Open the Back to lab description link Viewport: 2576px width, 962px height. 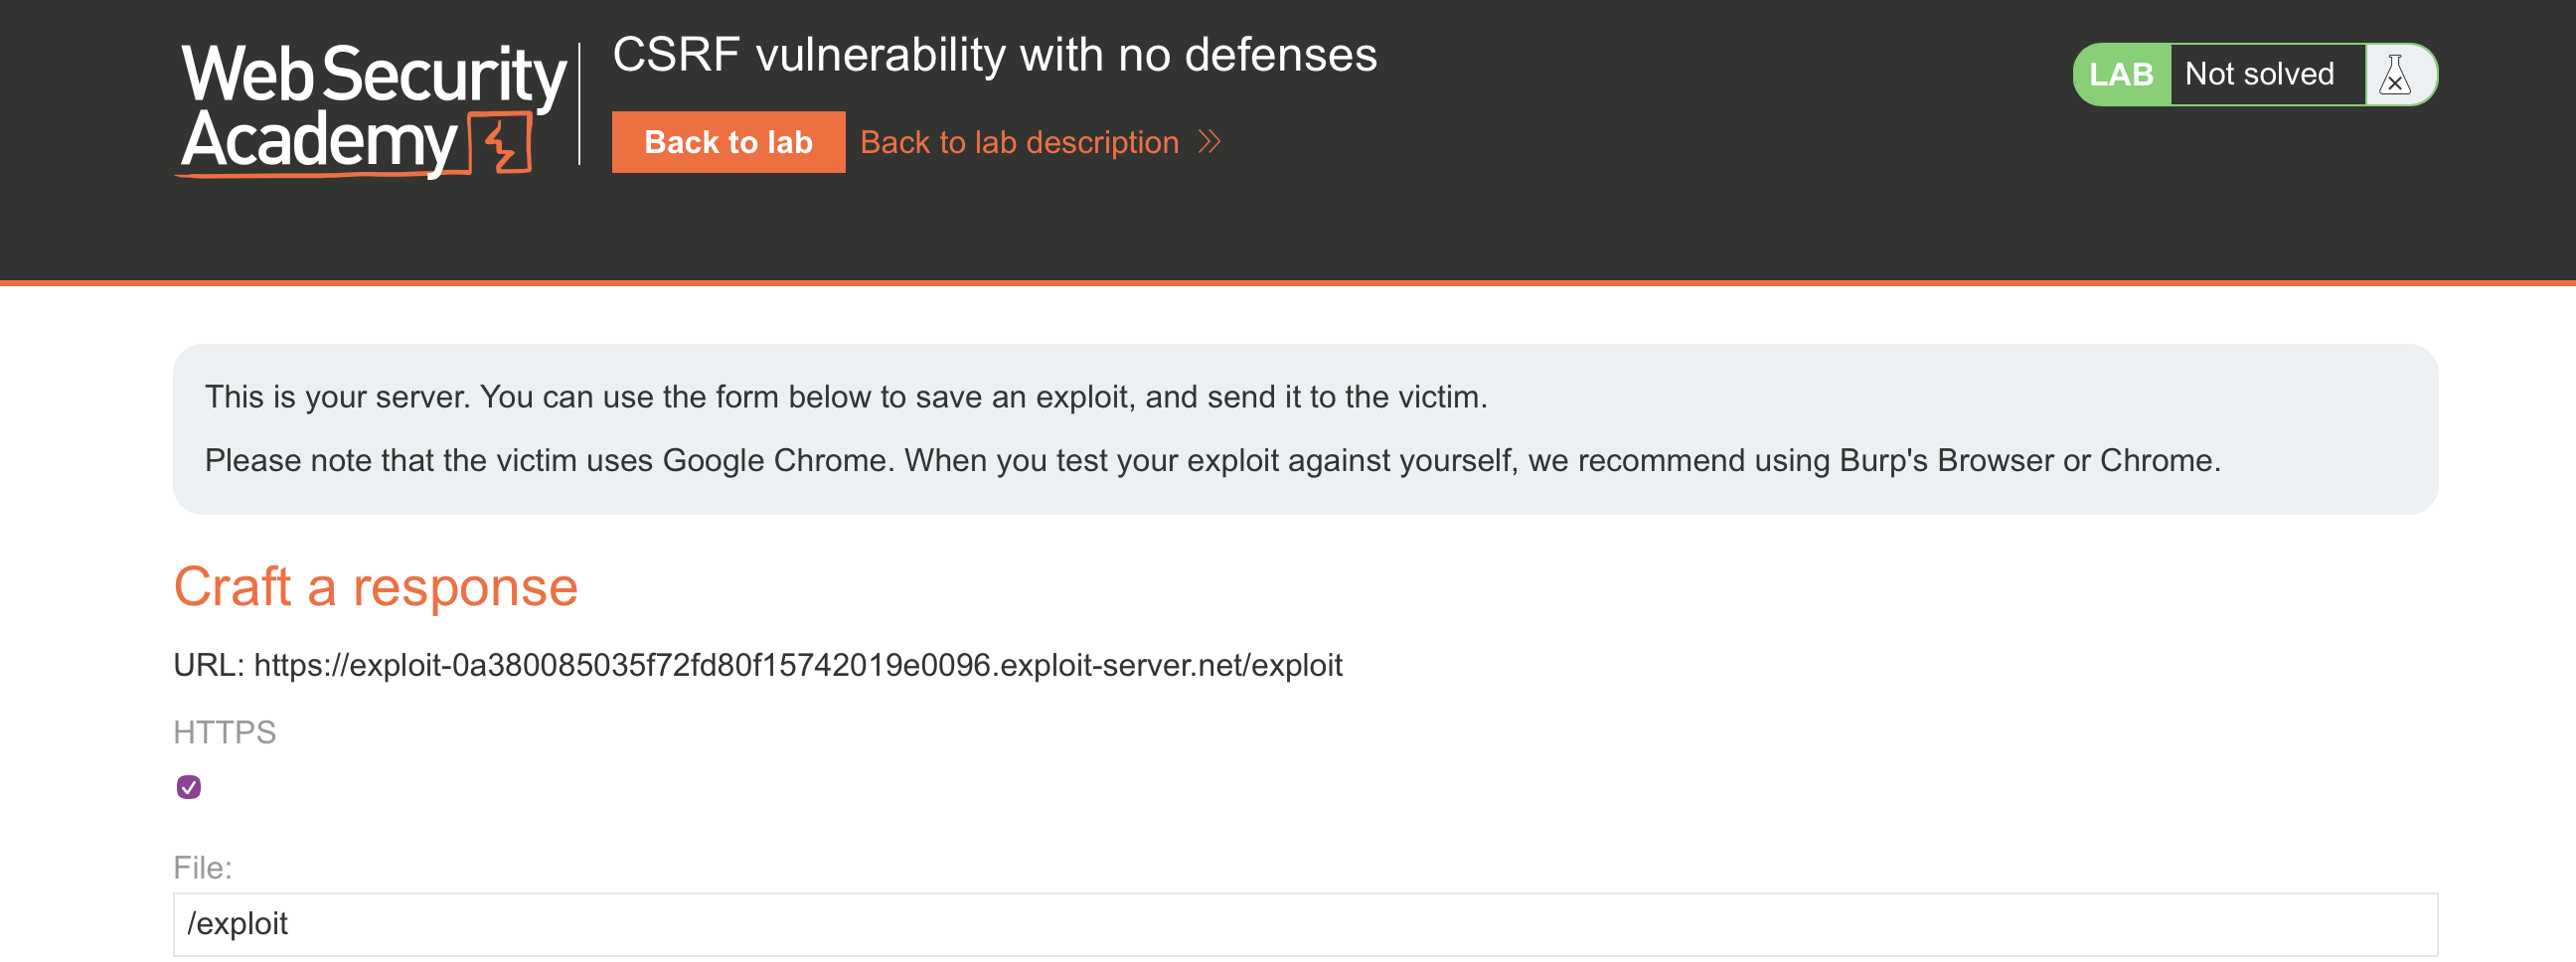coord(1019,142)
